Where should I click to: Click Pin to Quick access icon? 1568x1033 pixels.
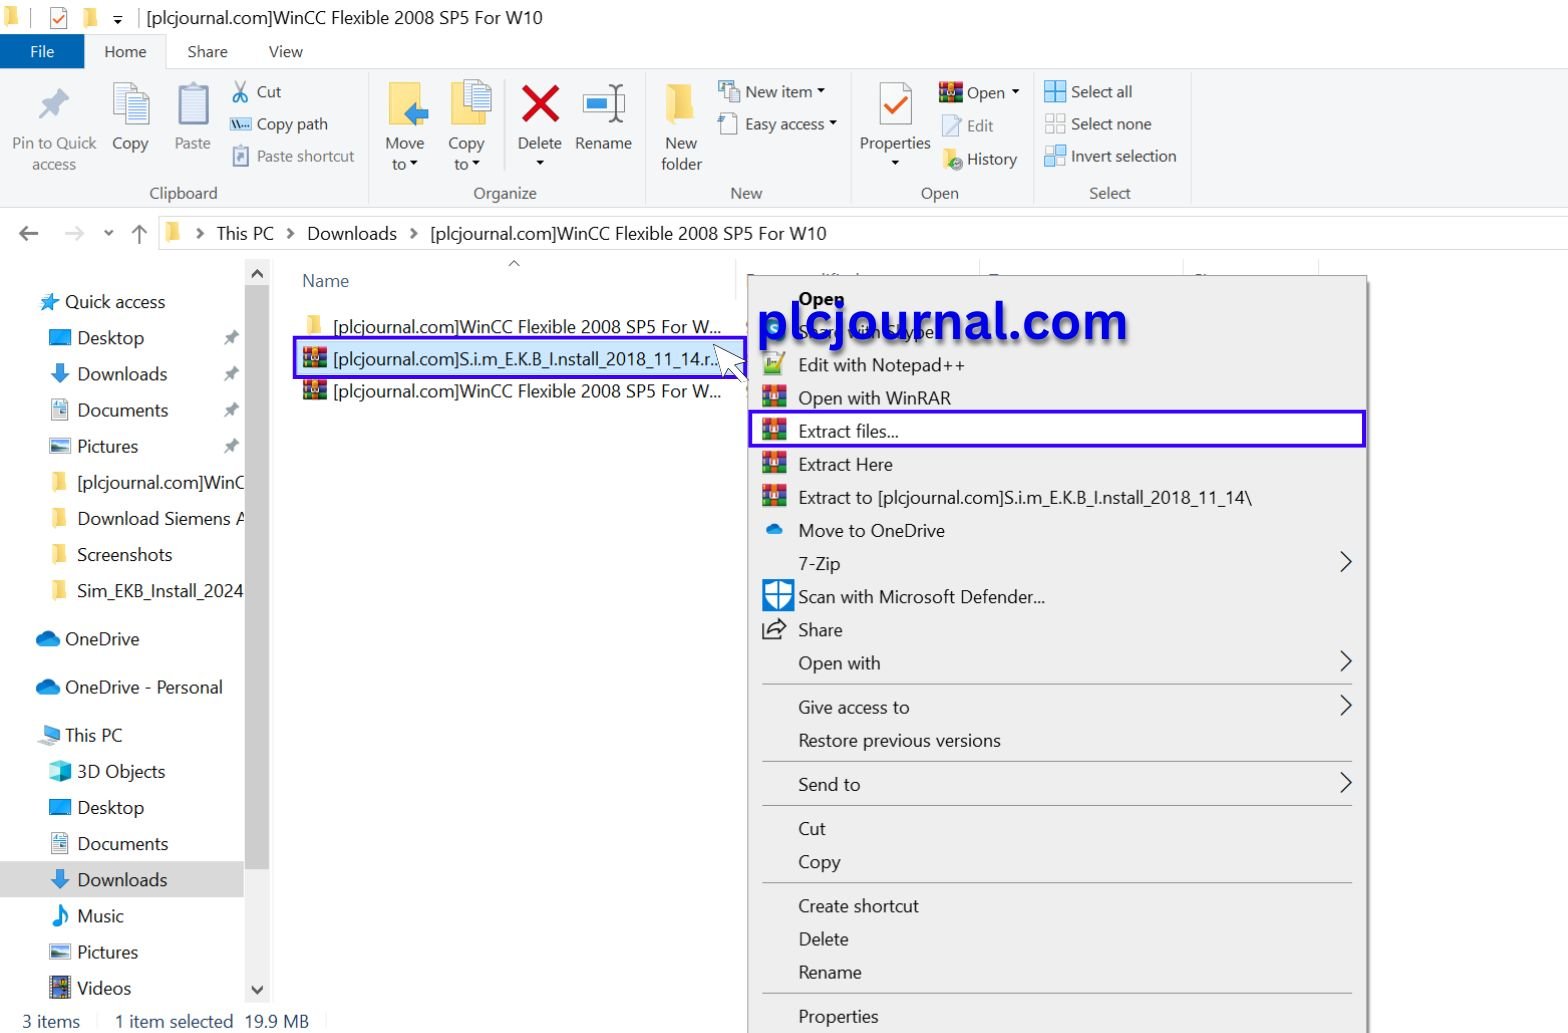coord(54,105)
